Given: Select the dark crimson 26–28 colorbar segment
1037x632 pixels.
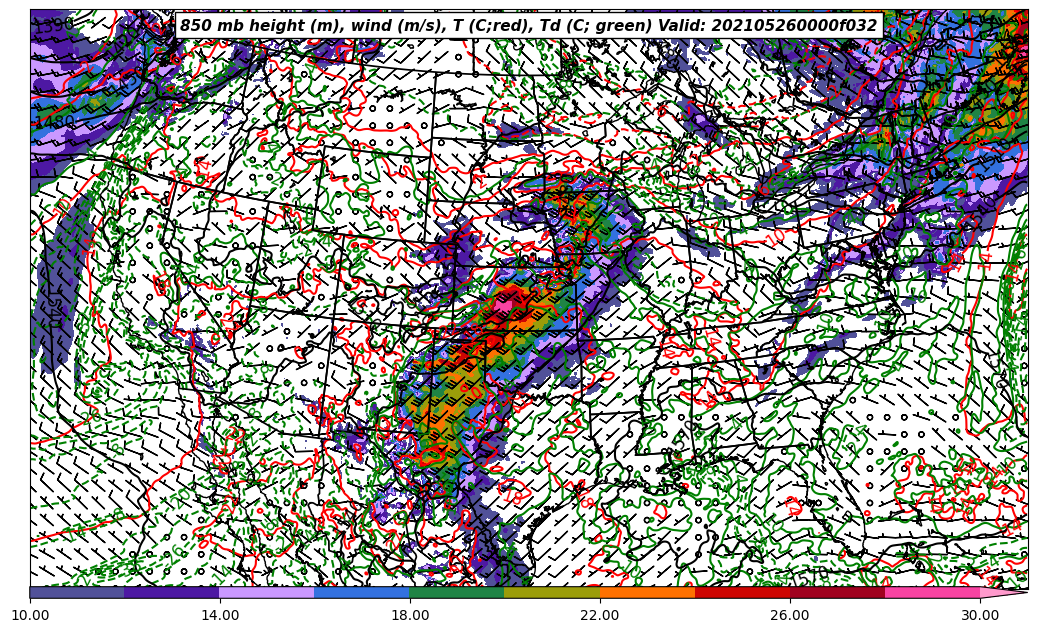Looking at the screenshot, I should pyautogui.click(x=837, y=592).
